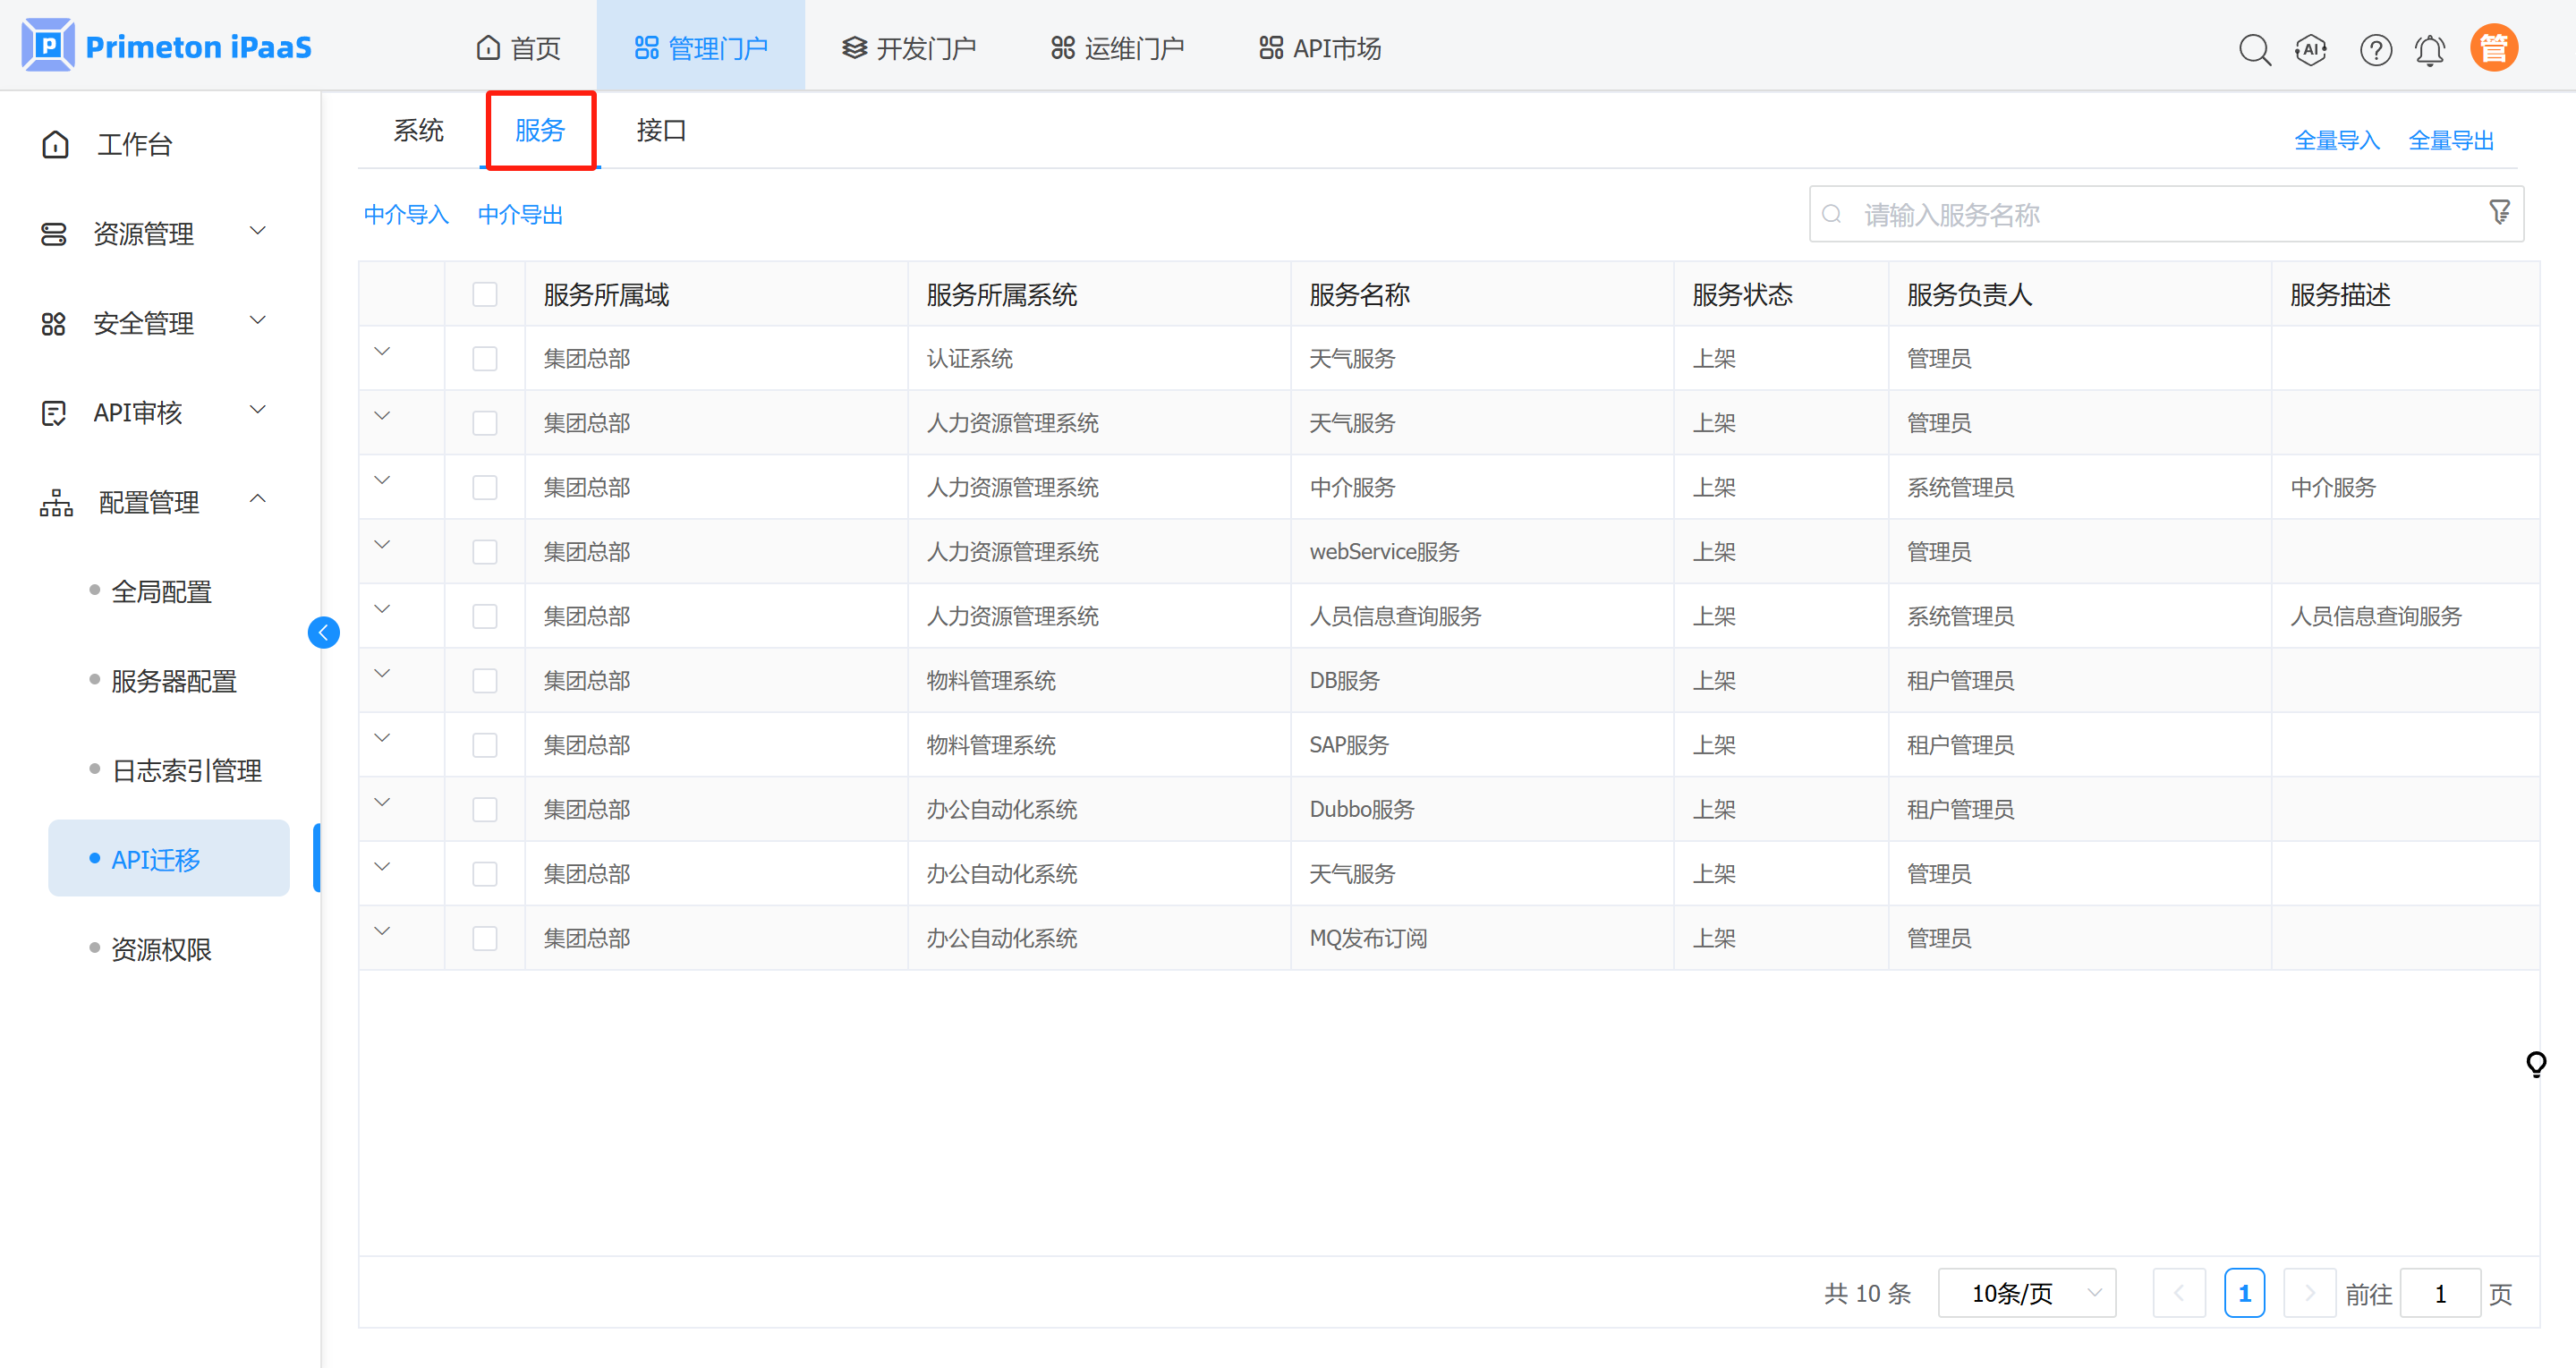Click the lightbulb icon at right edge
The image size is (2576, 1368).
pyautogui.click(x=2536, y=1063)
